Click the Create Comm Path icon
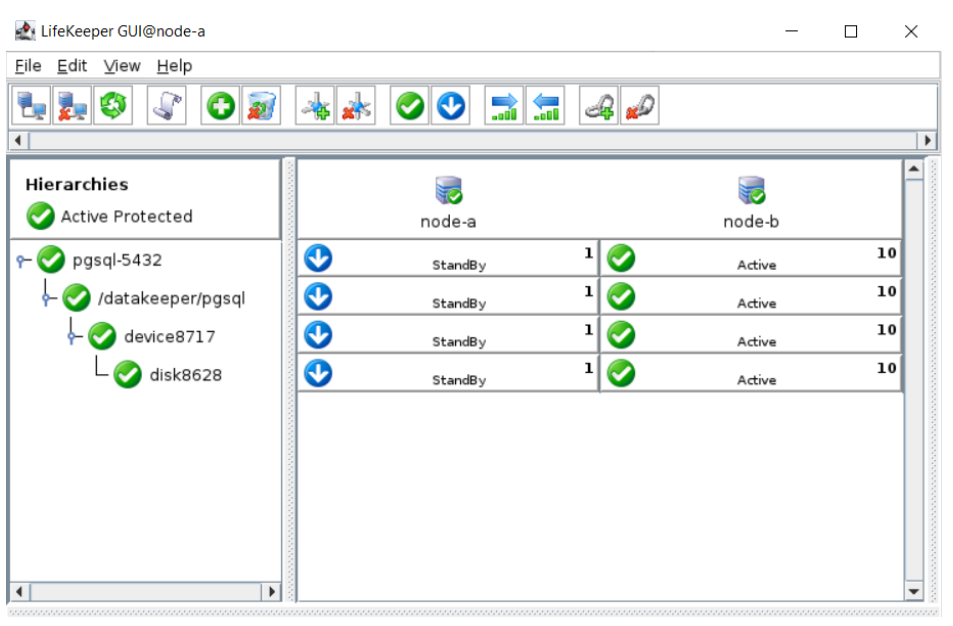Viewport: 953px width, 626px height. click(315, 106)
